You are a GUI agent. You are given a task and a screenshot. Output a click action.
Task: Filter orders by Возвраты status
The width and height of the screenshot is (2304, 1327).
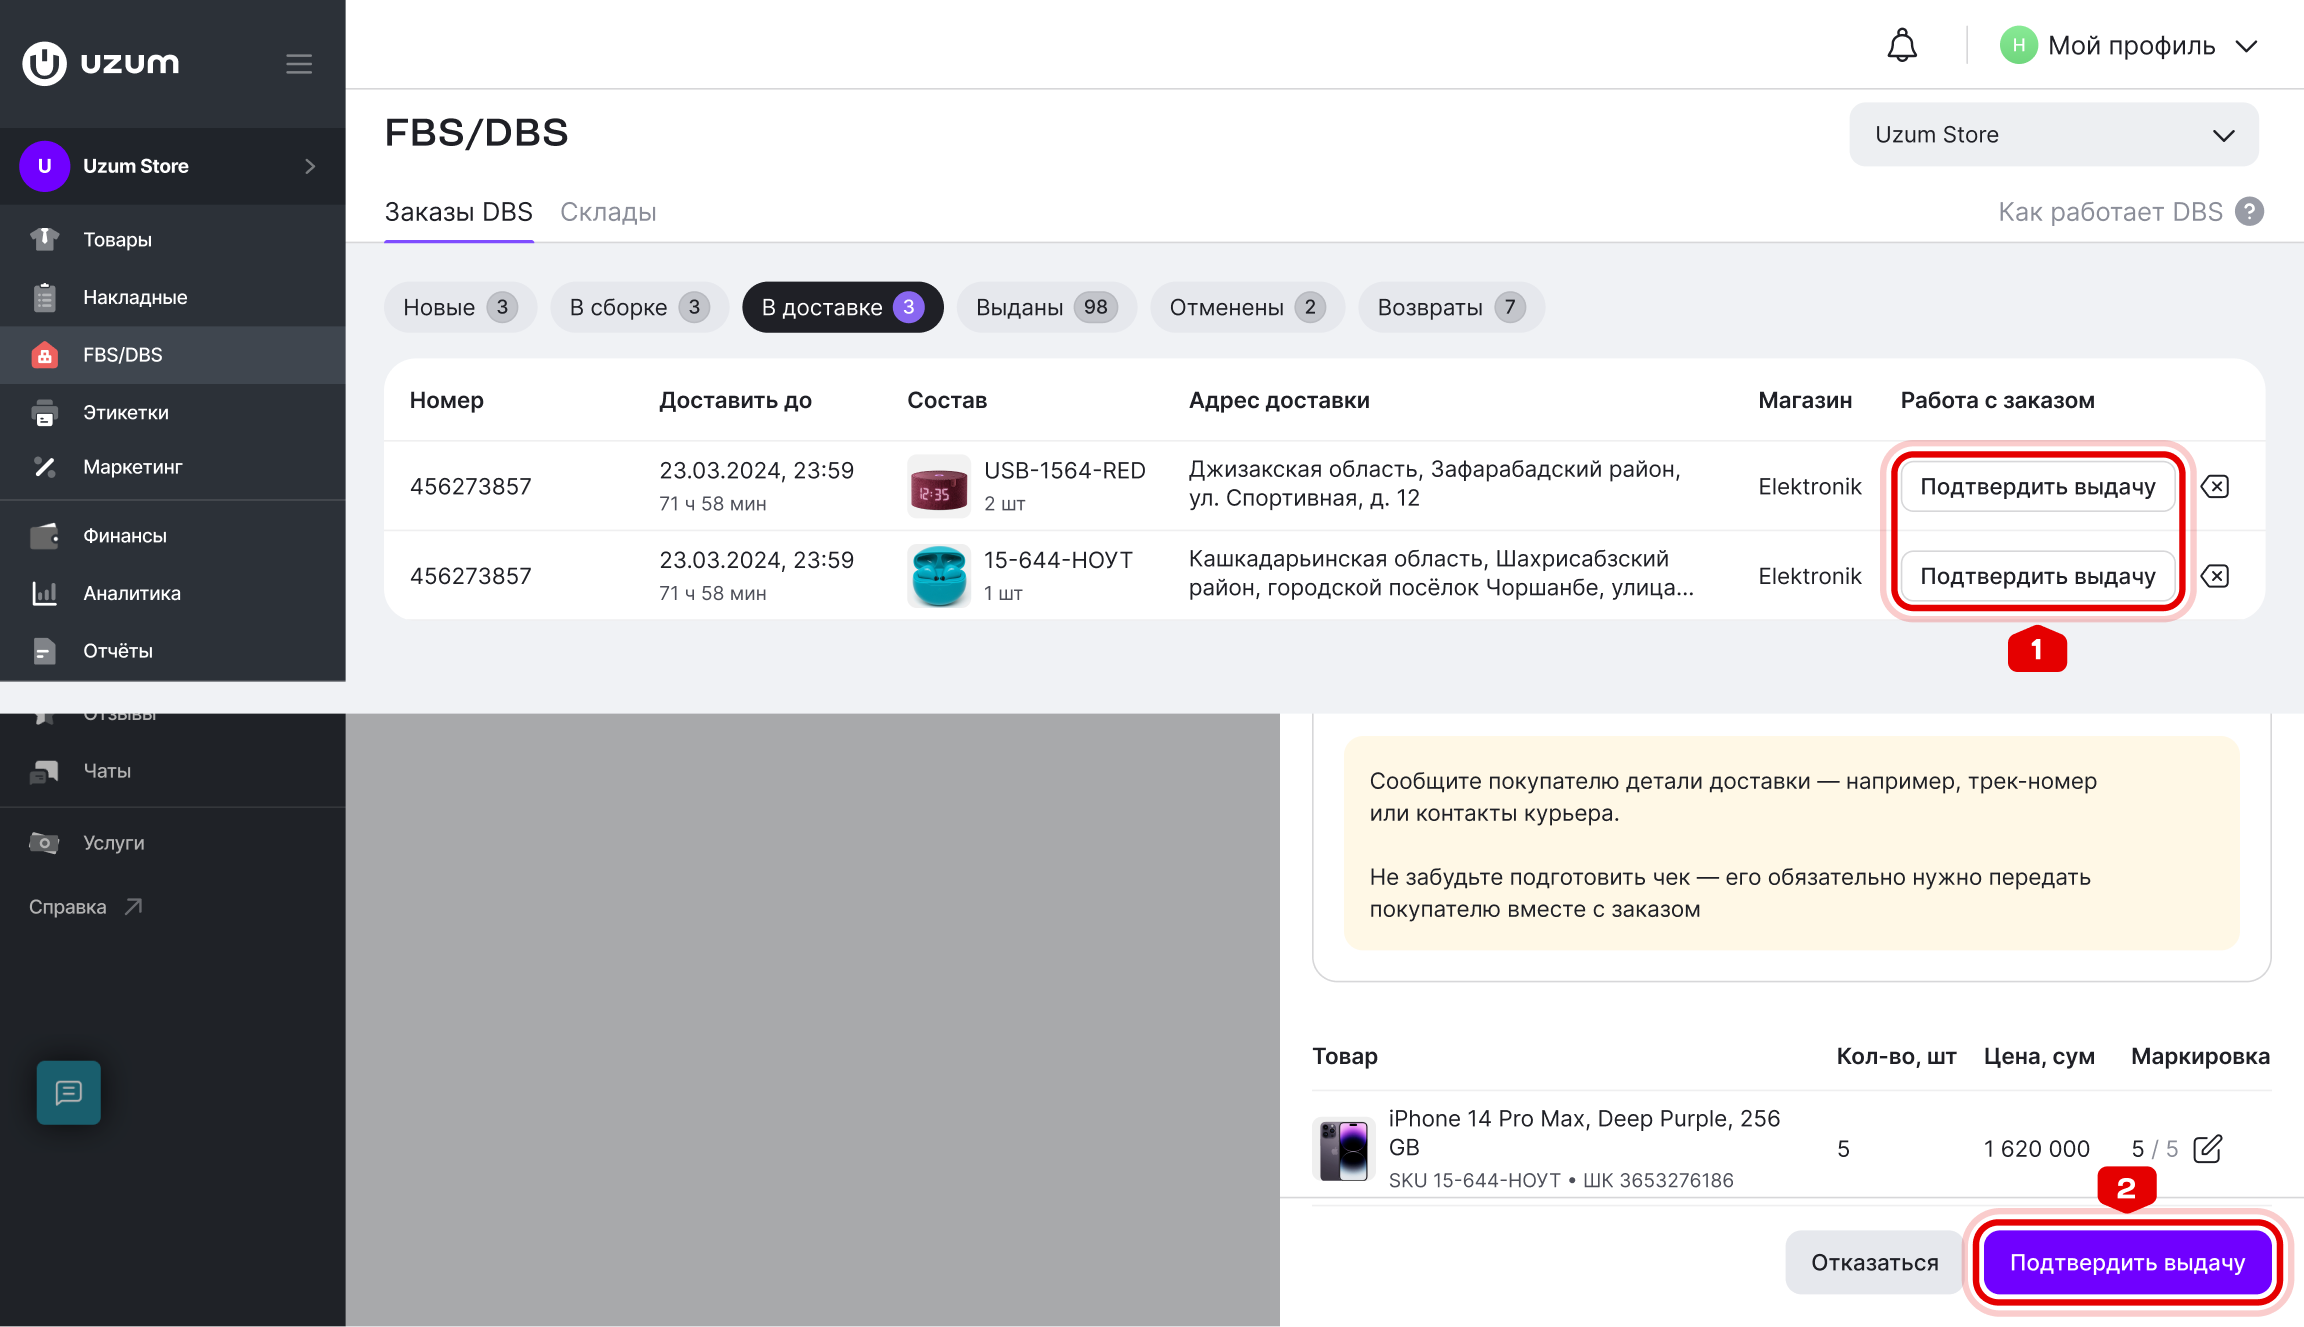pyautogui.click(x=1451, y=307)
